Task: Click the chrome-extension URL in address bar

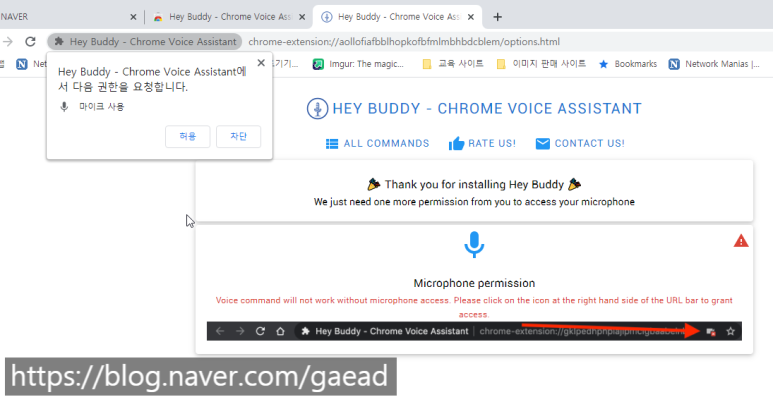Action: (x=404, y=41)
